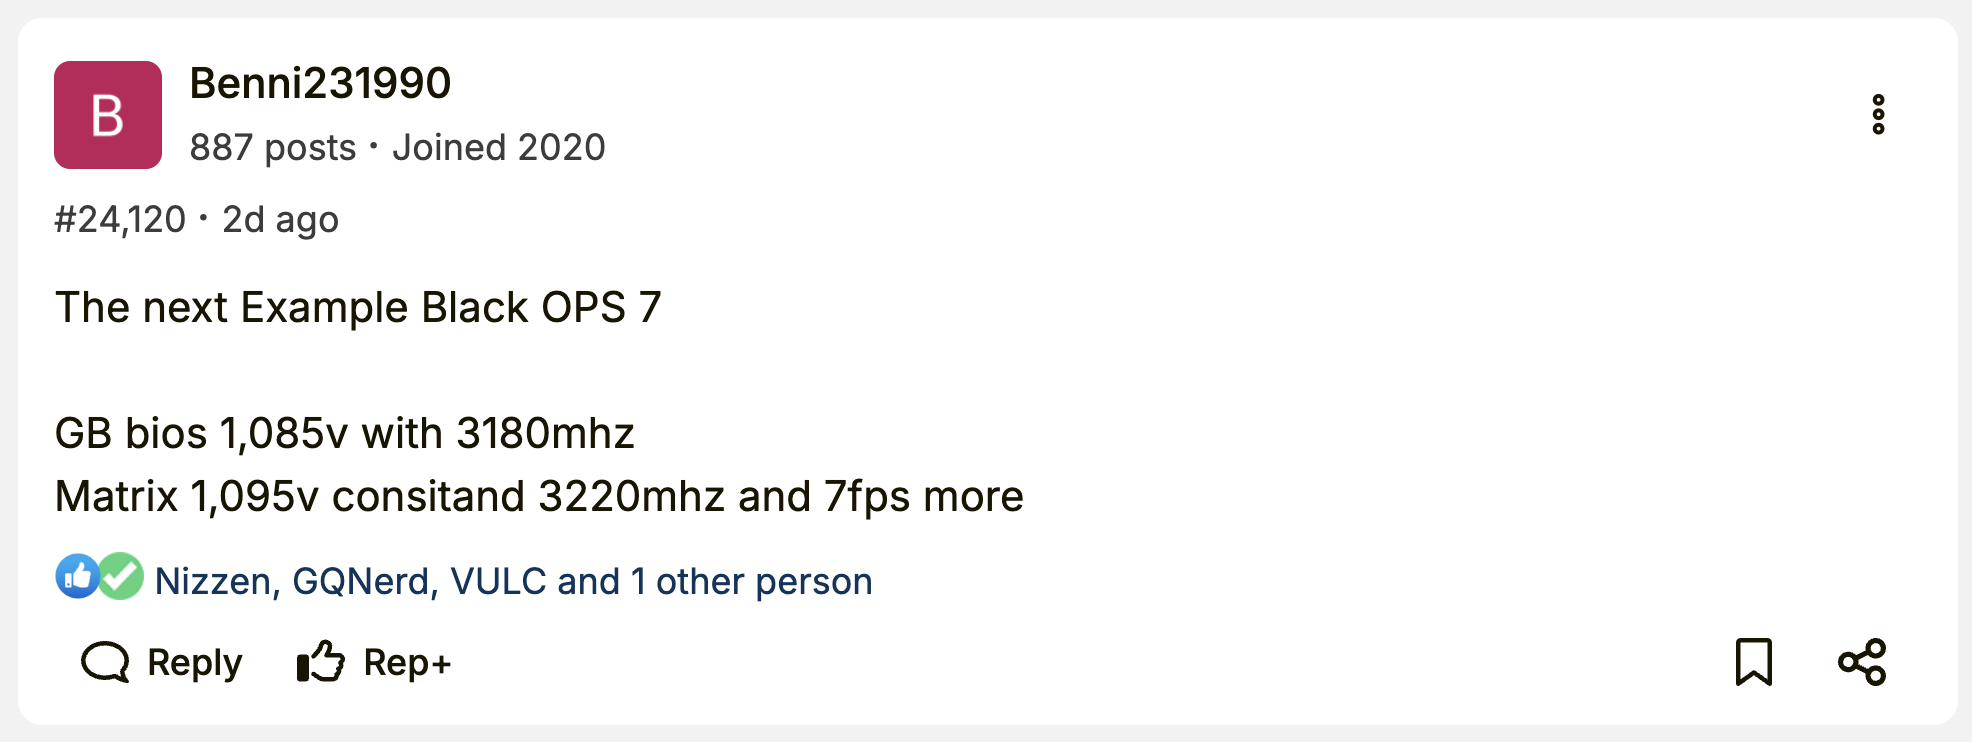Screen dimensions: 1972x742
Task: Click the Rep+ thumbs-up outline icon
Action: point(321,662)
